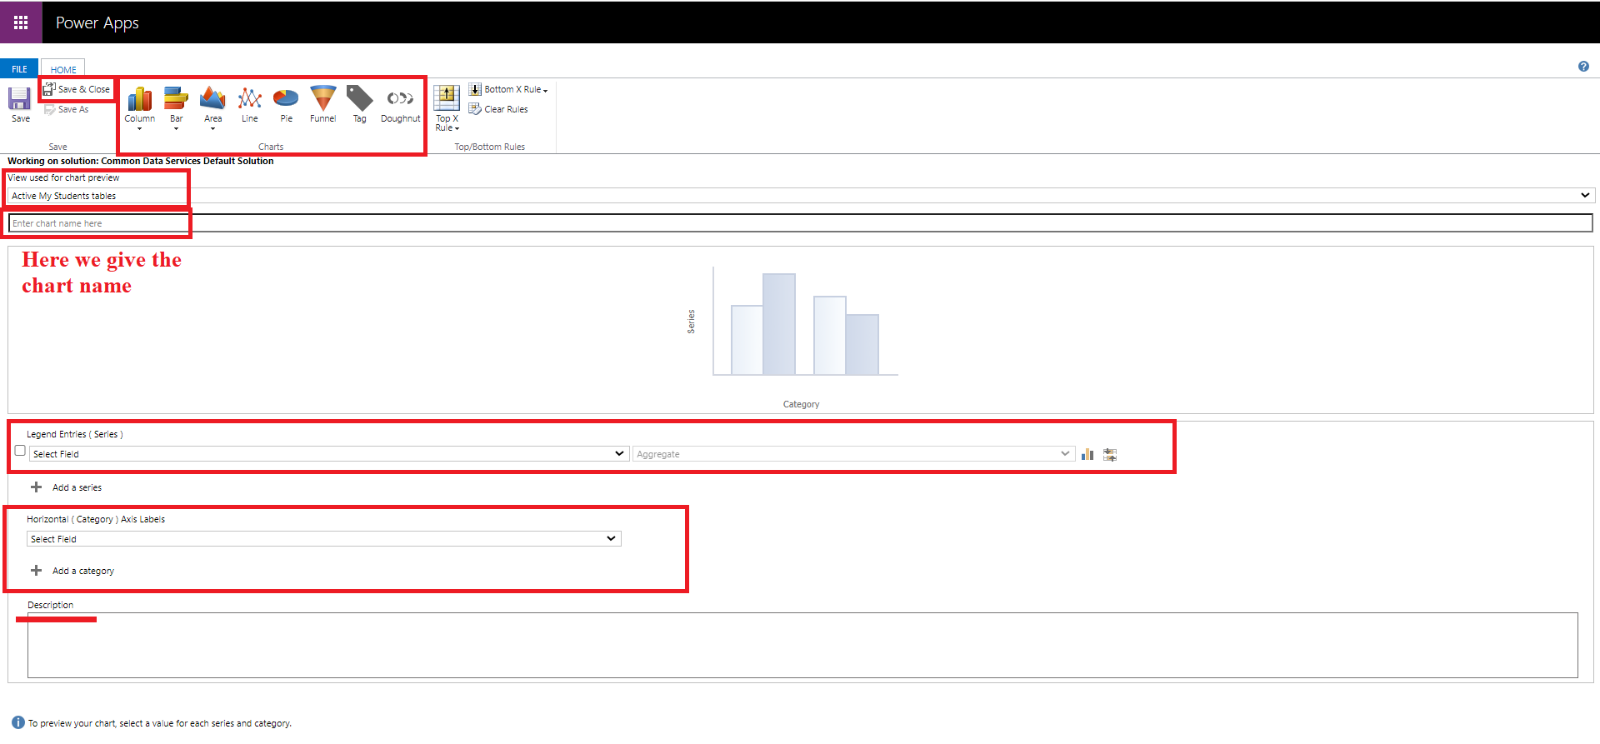This screenshot has width=1600, height=744.
Task: Click the chart name input field
Action: [x=799, y=223]
